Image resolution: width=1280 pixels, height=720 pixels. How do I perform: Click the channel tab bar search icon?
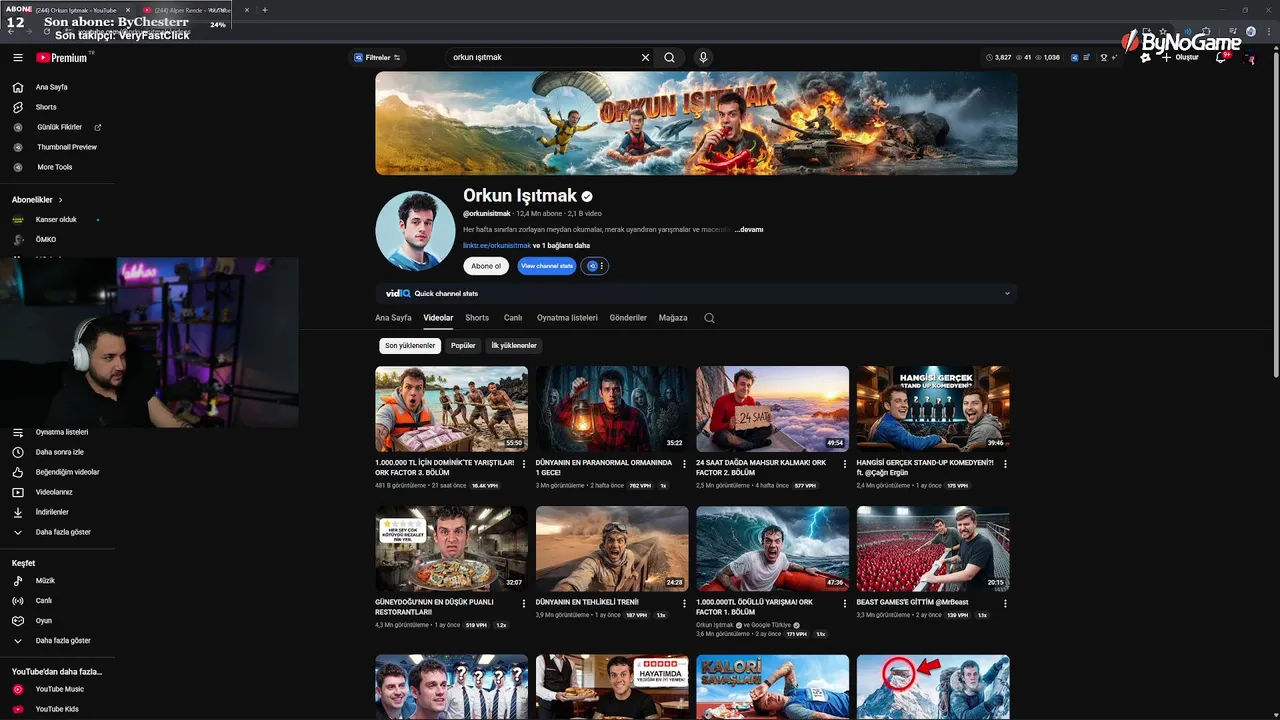coord(709,318)
